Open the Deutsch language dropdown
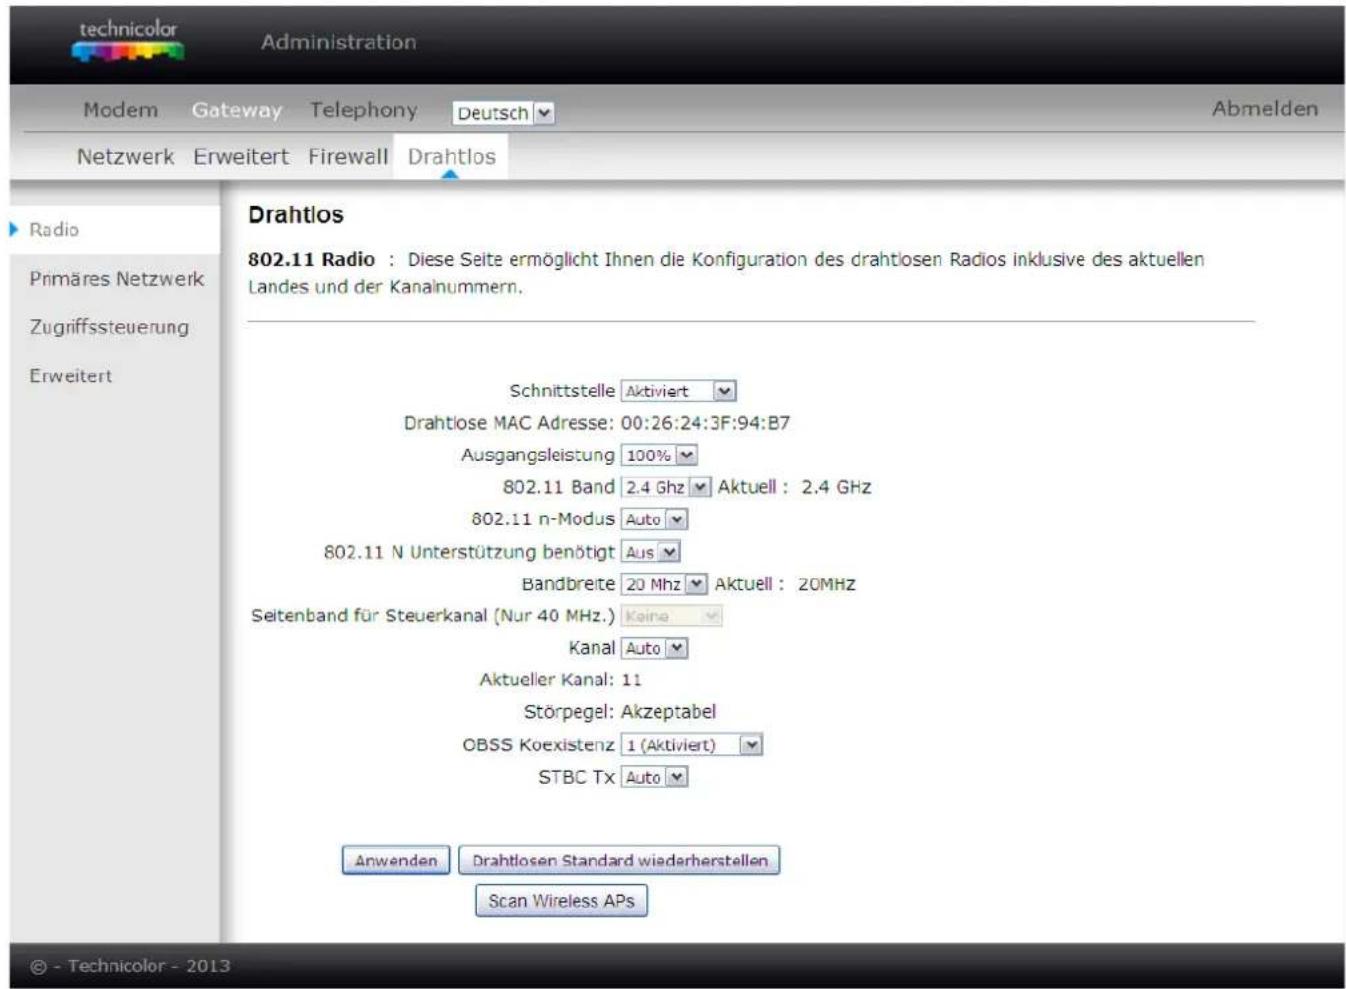 click(x=503, y=113)
